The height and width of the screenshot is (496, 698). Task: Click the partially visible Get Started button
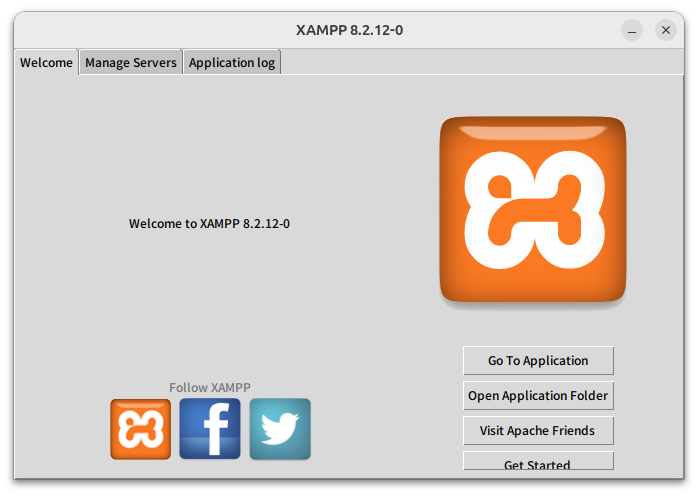tap(538, 461)
